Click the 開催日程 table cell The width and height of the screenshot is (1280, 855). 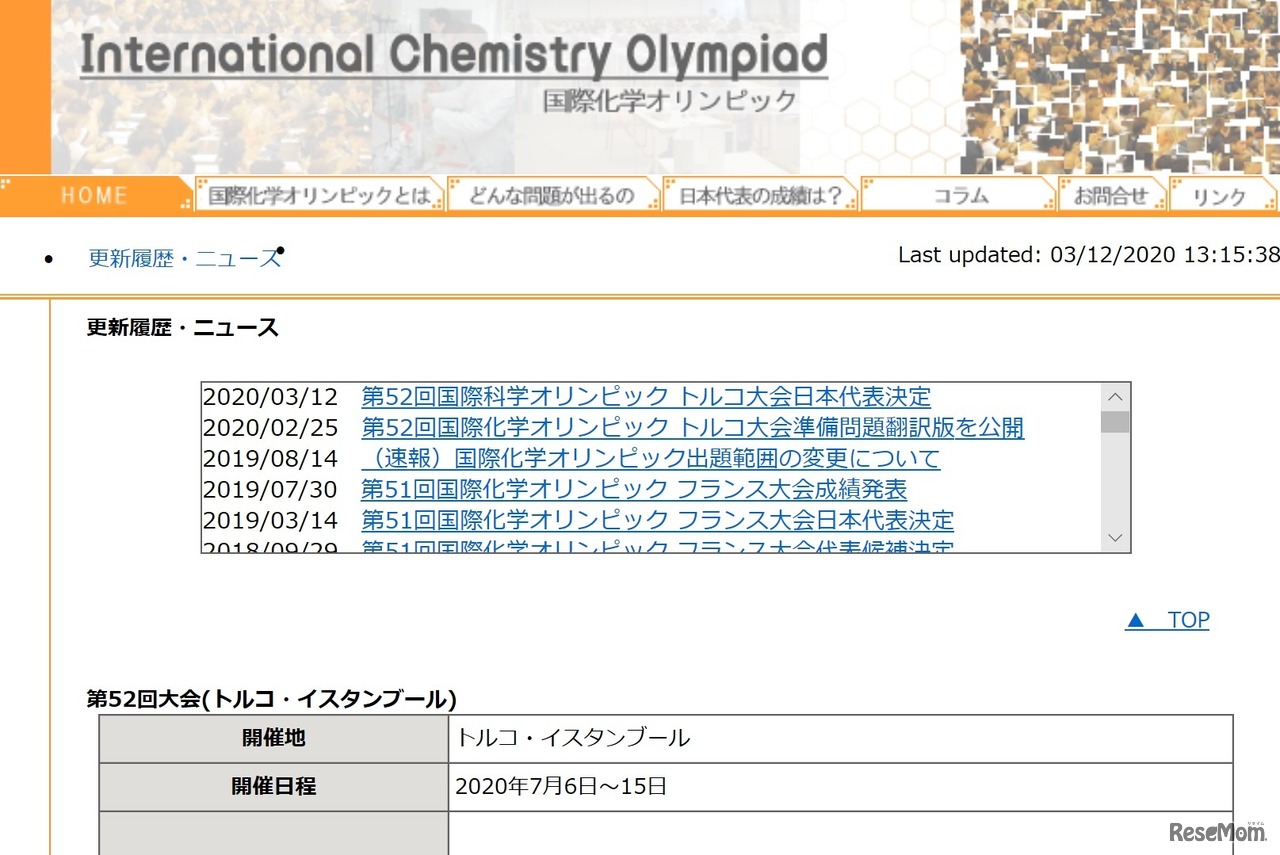point(274,787)
